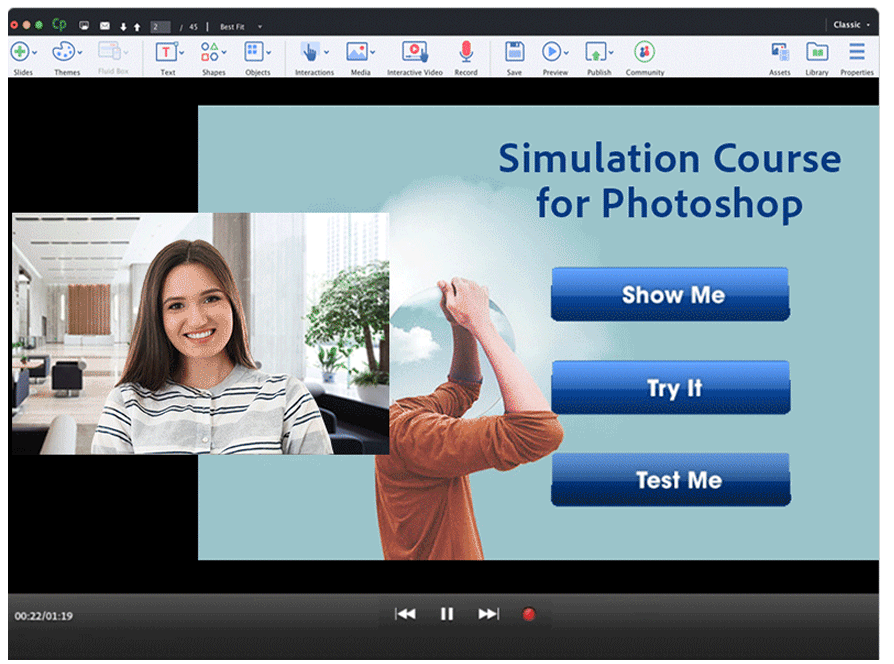
Task: Skip forward with the fast-forward button
Action: point(489,614)
